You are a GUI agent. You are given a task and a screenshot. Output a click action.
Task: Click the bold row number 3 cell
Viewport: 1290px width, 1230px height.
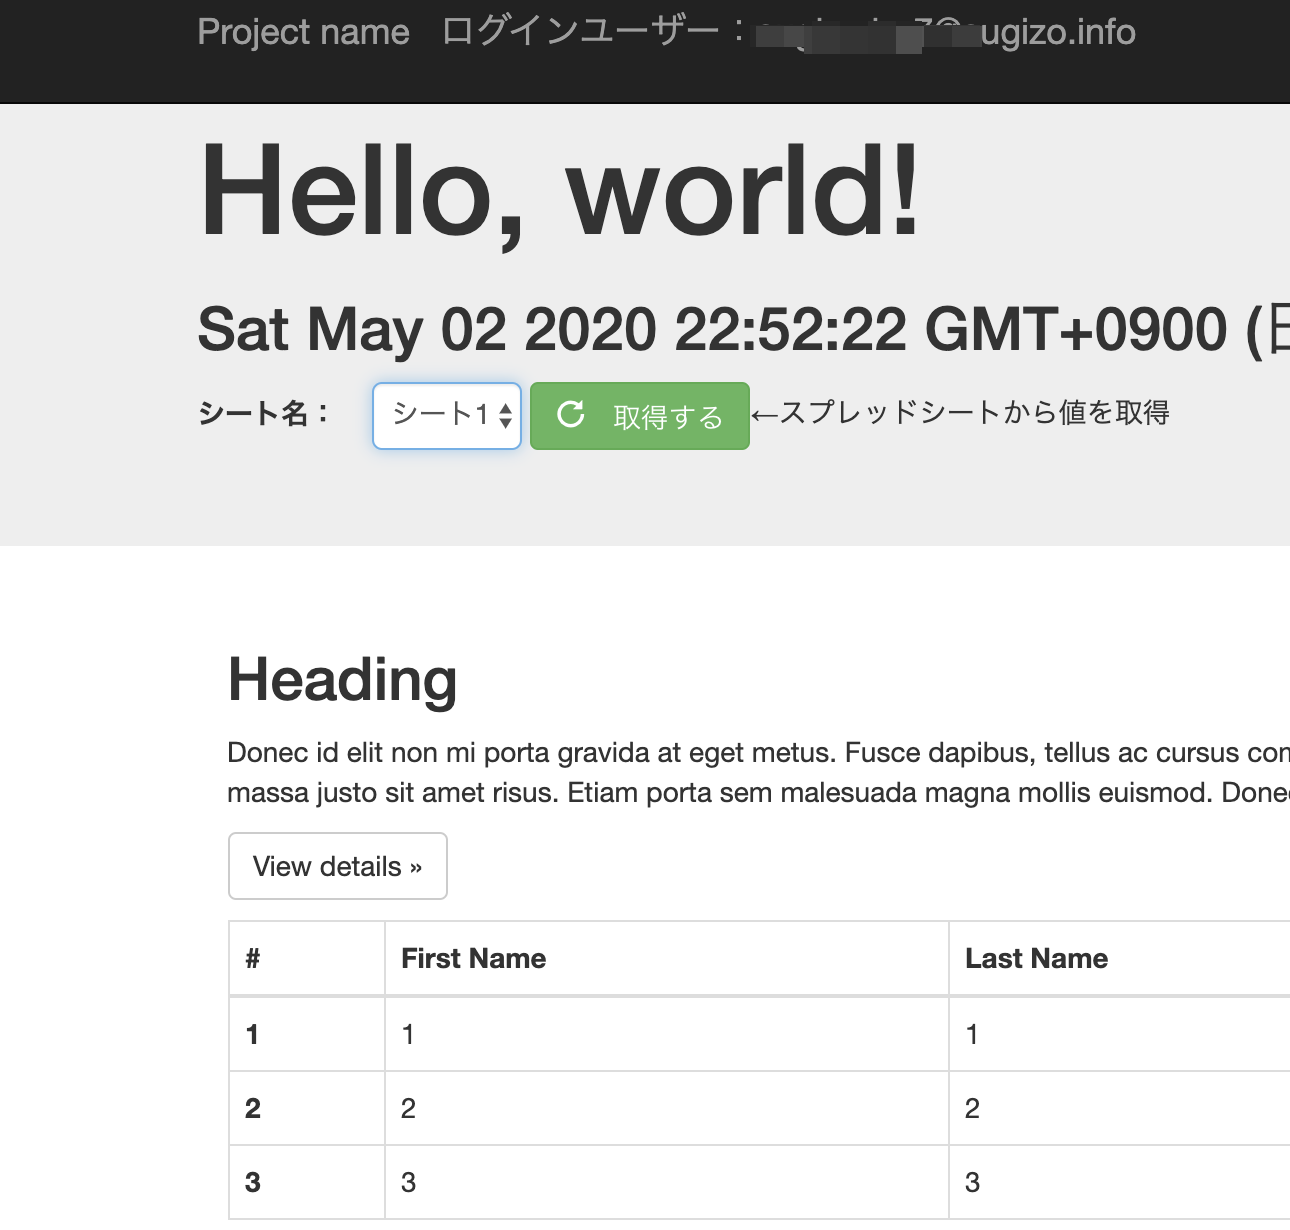(x=253, y=1182)
